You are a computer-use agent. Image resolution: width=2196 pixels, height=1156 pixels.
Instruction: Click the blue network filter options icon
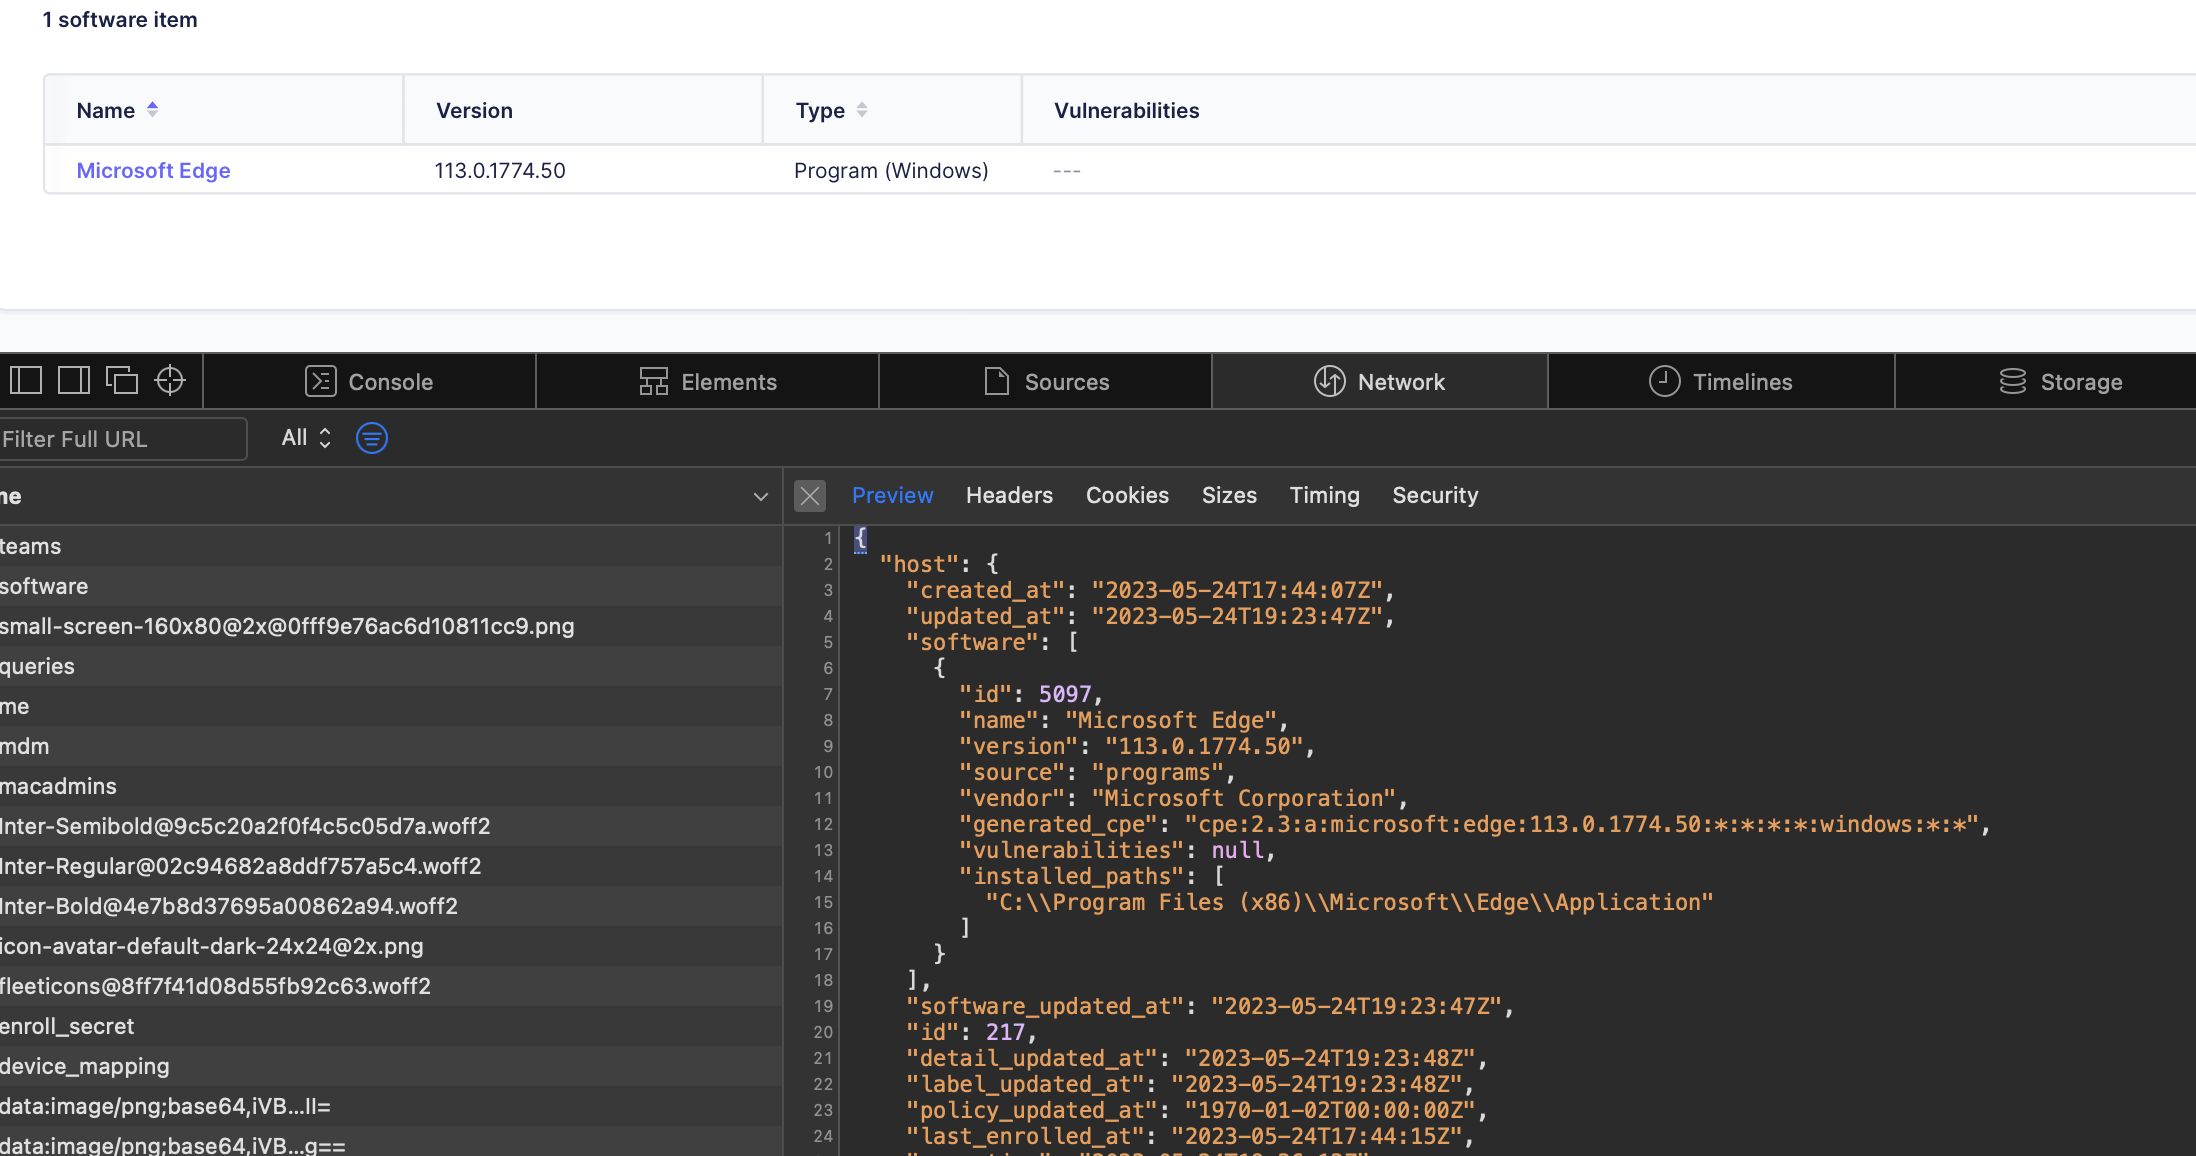tap(371, 438)
